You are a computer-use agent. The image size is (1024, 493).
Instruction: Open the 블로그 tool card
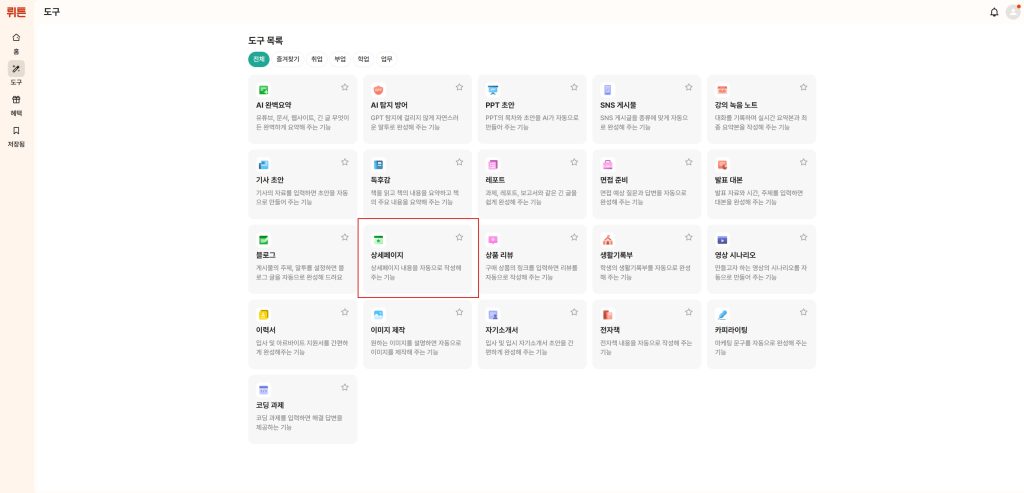pyautogui.click(x=302, y=260)
